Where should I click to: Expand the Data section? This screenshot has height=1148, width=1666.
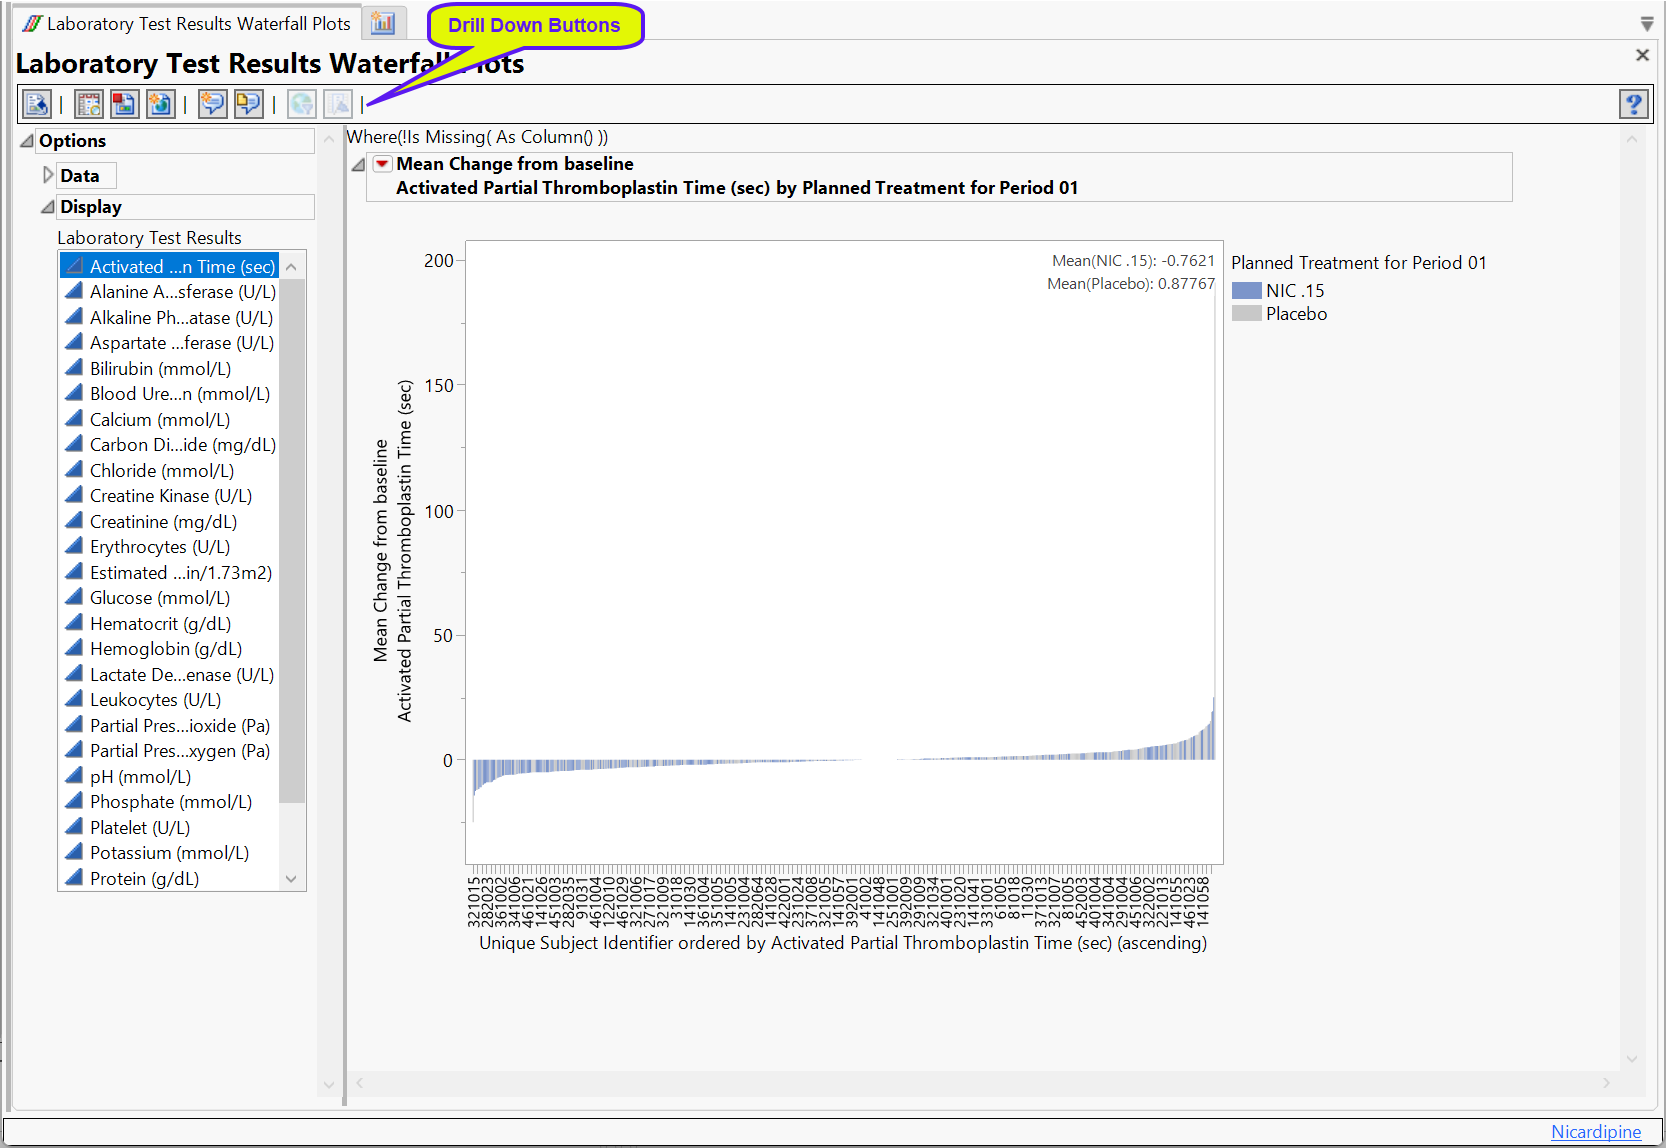coord(48,175)
